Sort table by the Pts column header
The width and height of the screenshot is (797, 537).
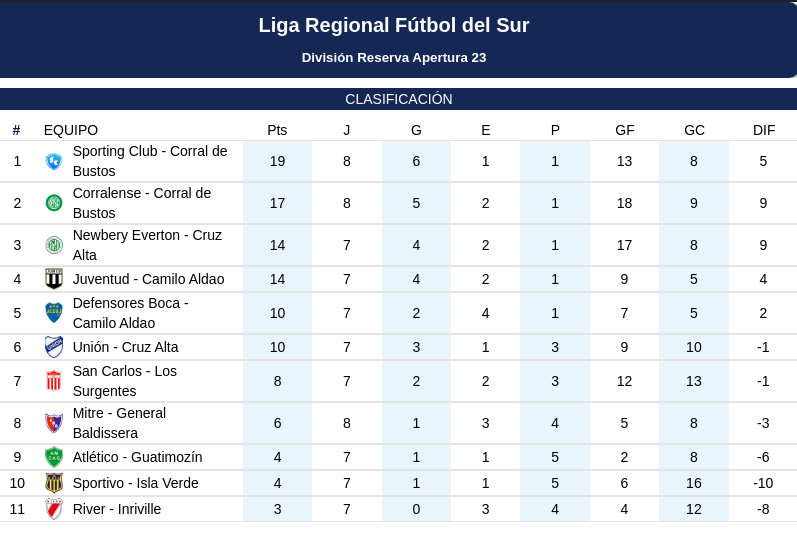277,130
